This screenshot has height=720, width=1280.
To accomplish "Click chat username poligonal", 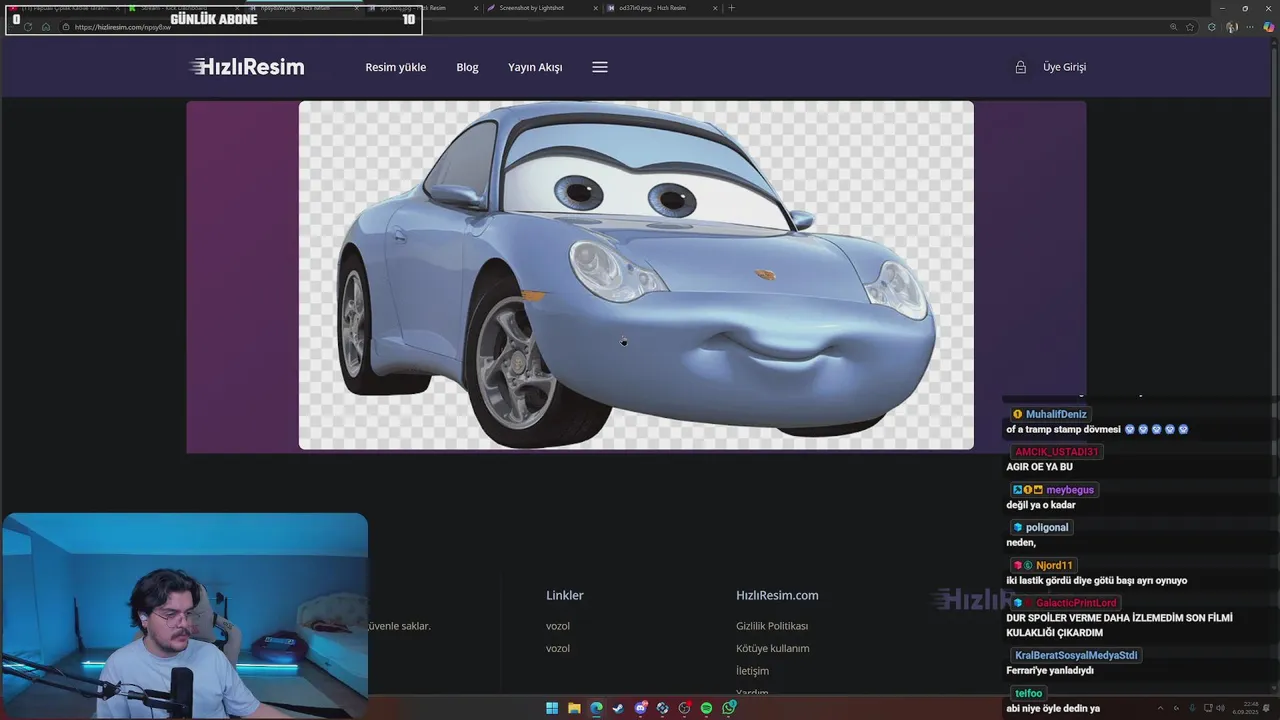I will [1047, 527].
